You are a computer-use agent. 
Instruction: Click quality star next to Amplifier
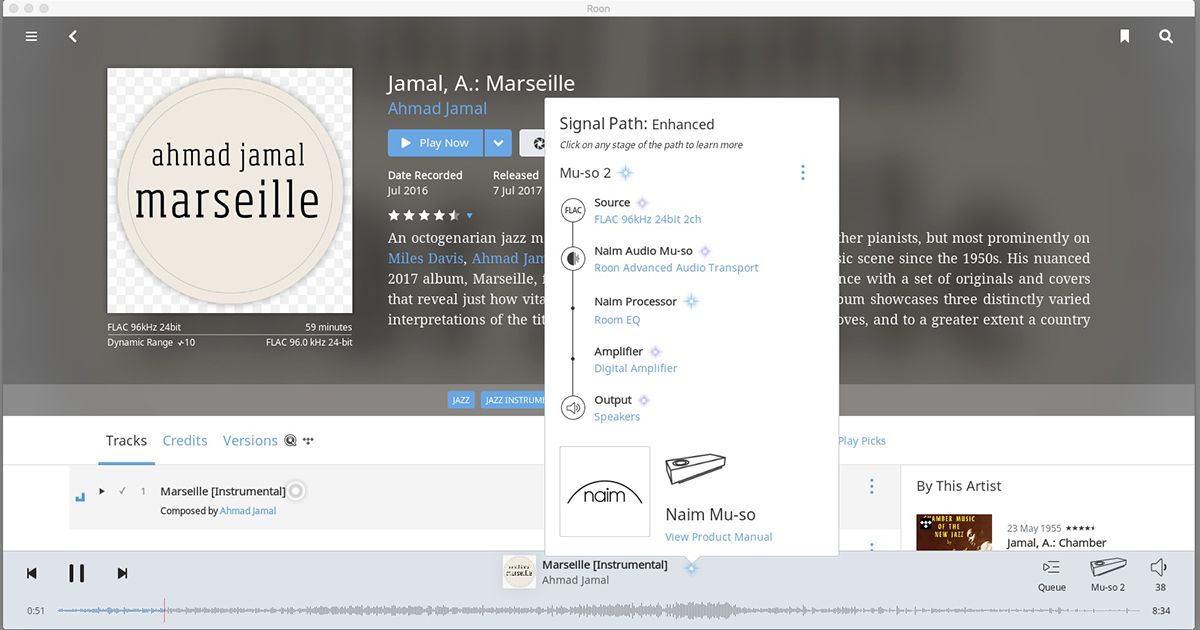pos(656,352)
